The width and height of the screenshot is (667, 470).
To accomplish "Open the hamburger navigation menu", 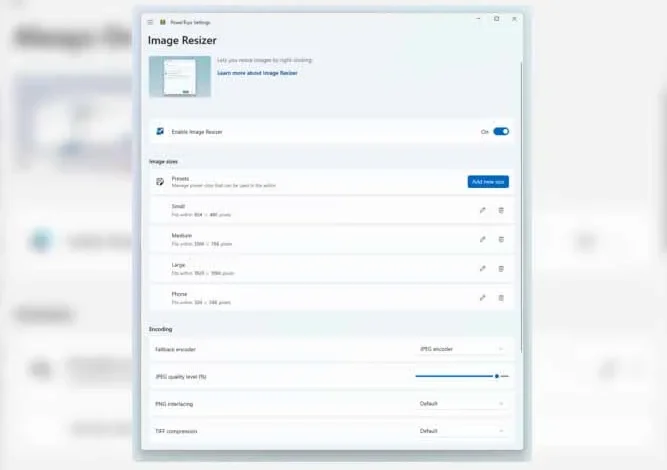I will coord(150,22).
